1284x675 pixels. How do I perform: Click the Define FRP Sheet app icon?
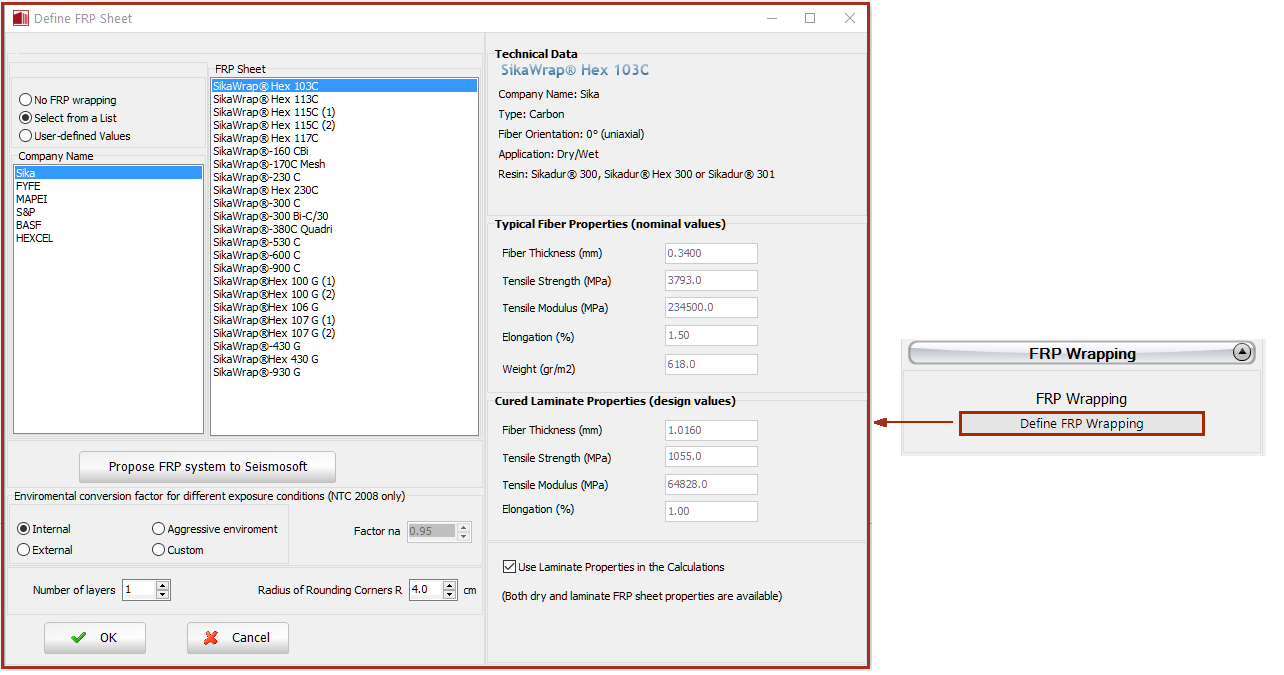(20, 18)
